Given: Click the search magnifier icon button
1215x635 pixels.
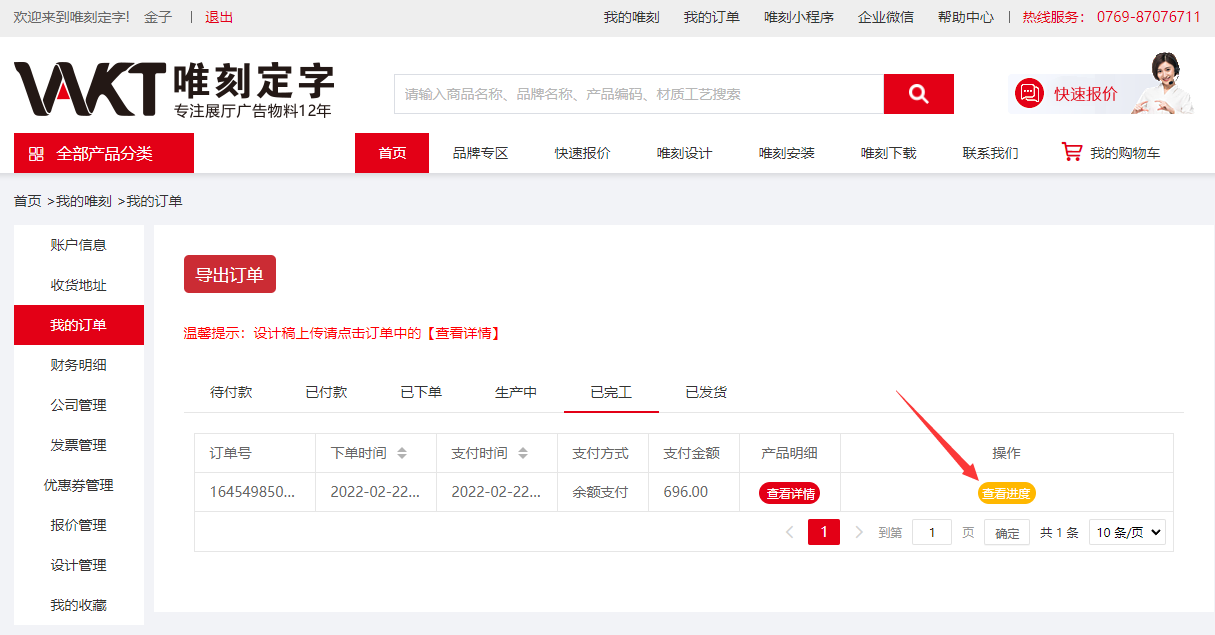Looking at the screenshot, I should pyautogui.click(x=918, y=94).
